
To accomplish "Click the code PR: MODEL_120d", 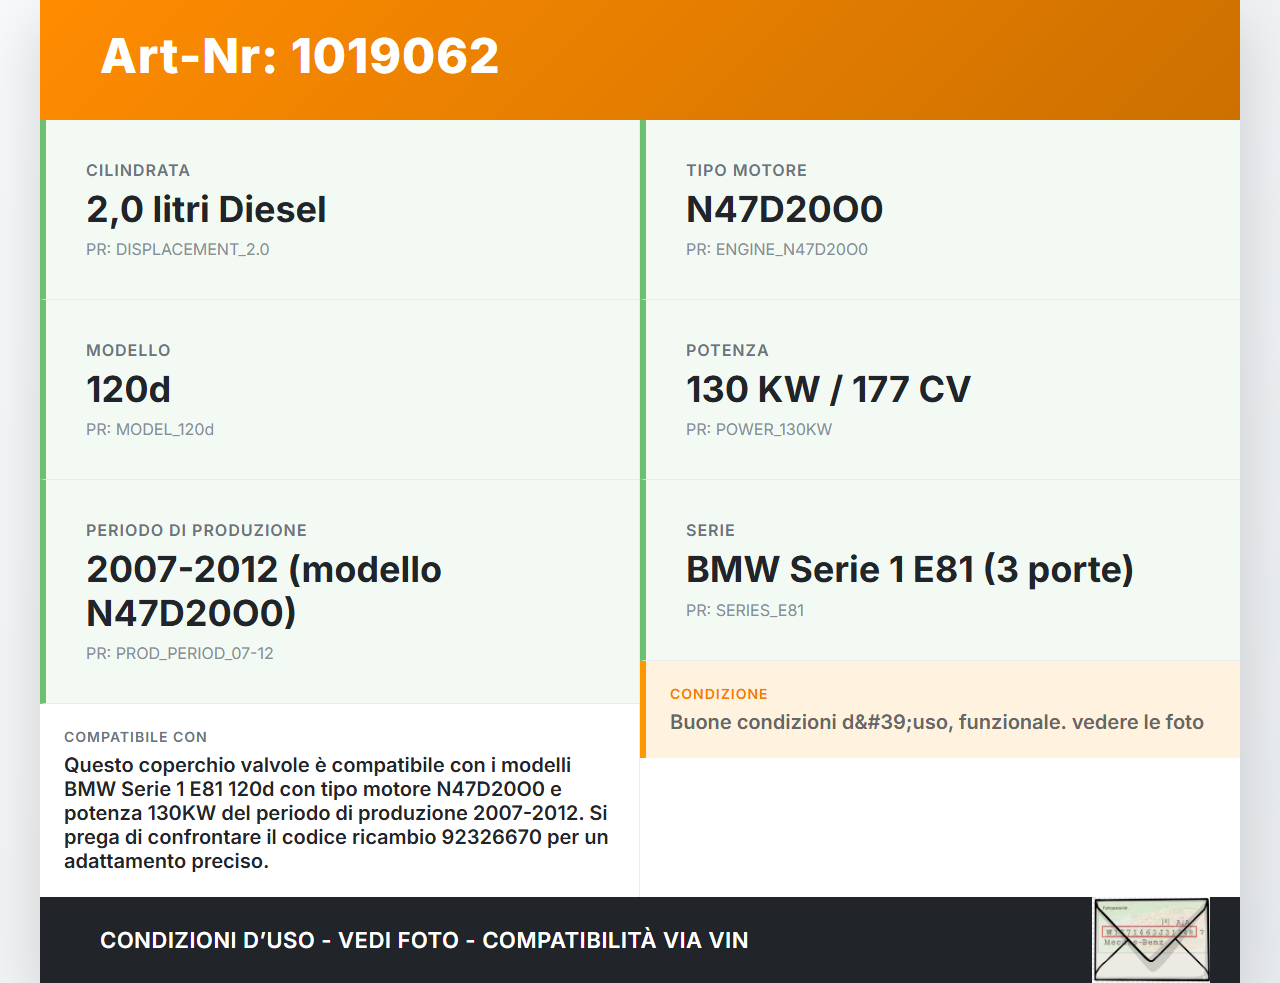I will (150, 429).
